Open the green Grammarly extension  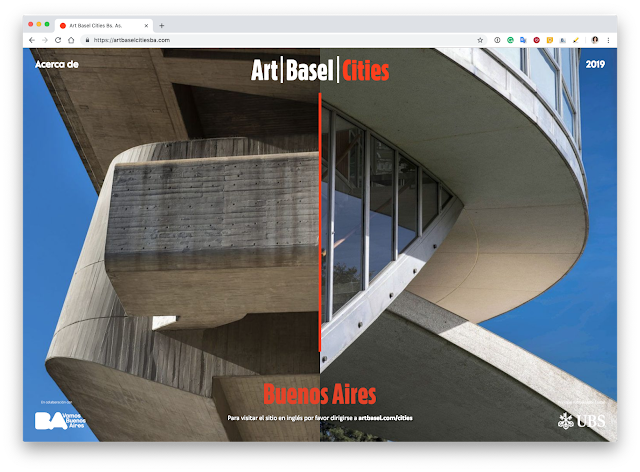[x=510, y=40]
